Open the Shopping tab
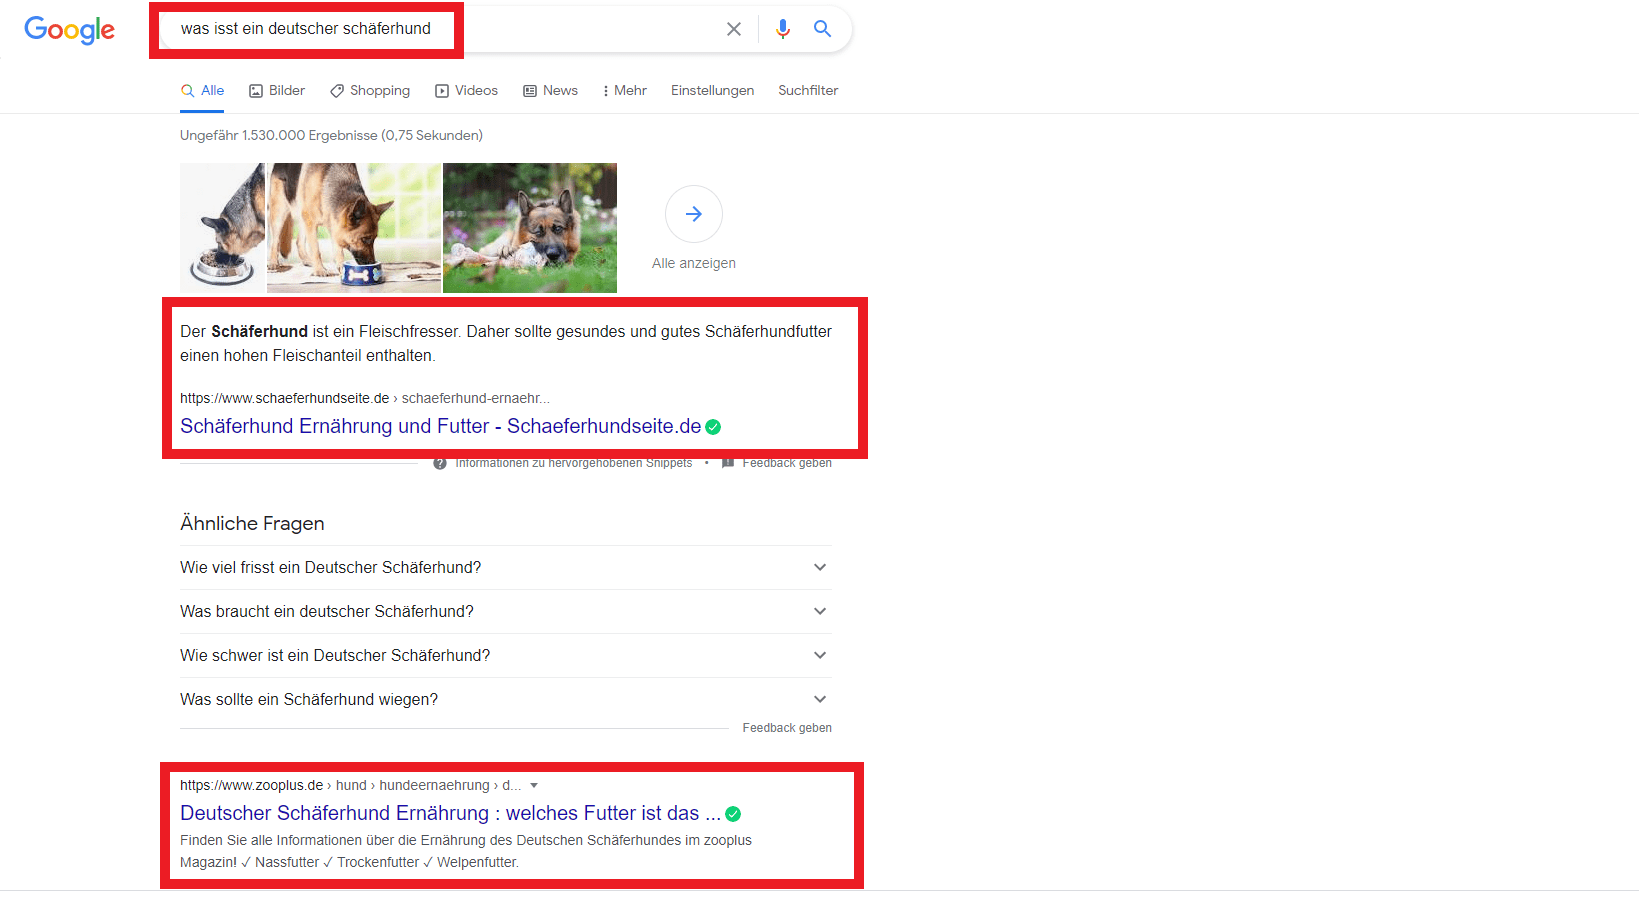The height and width of the screenshot is (897, 1639). (370, 90)
